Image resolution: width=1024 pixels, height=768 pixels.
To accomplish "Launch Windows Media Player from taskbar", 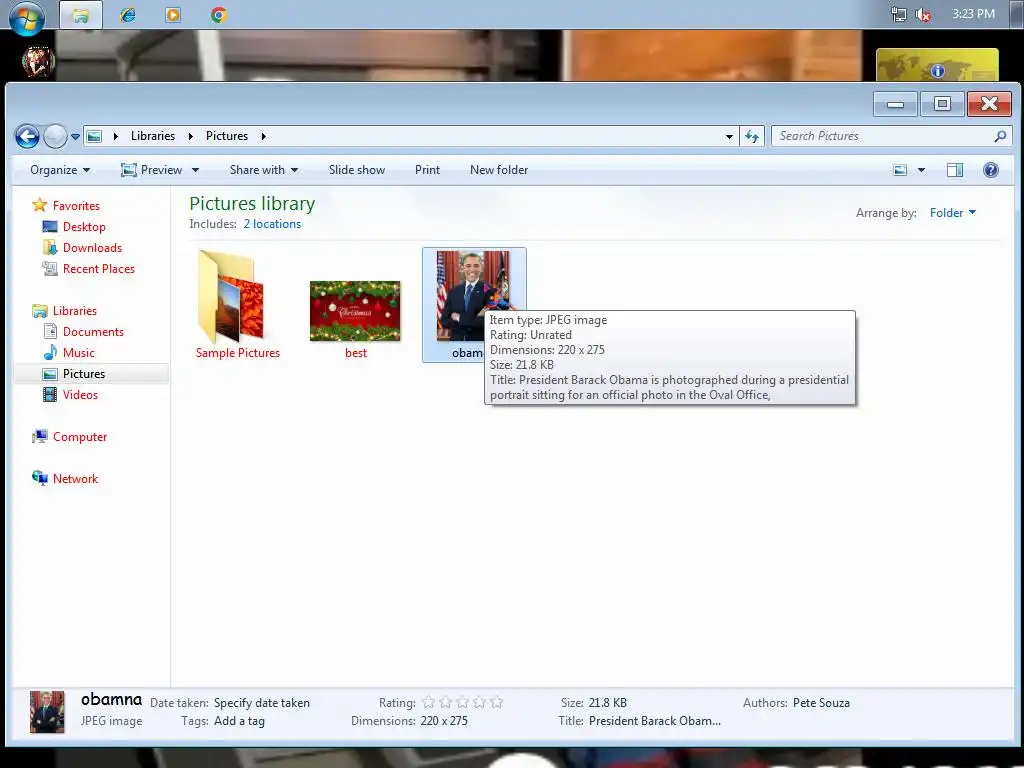I will click(173, 14).
